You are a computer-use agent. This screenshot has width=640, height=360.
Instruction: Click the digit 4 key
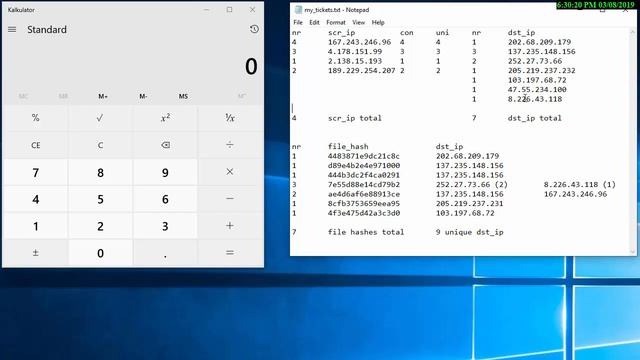36,199
